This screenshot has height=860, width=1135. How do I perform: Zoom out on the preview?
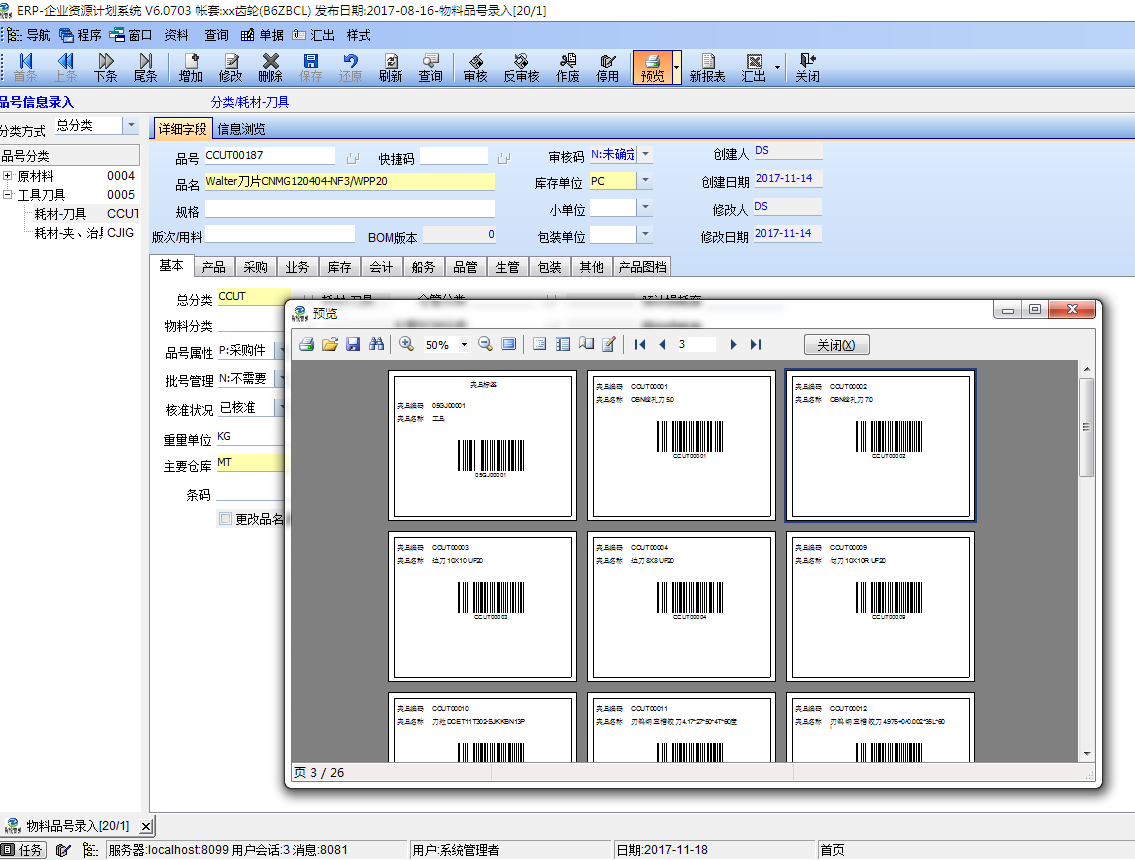tap(486, 345)
